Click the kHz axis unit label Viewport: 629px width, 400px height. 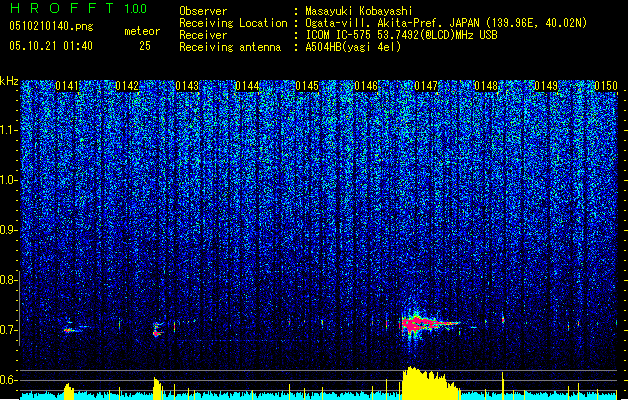[x=9, y=81]
